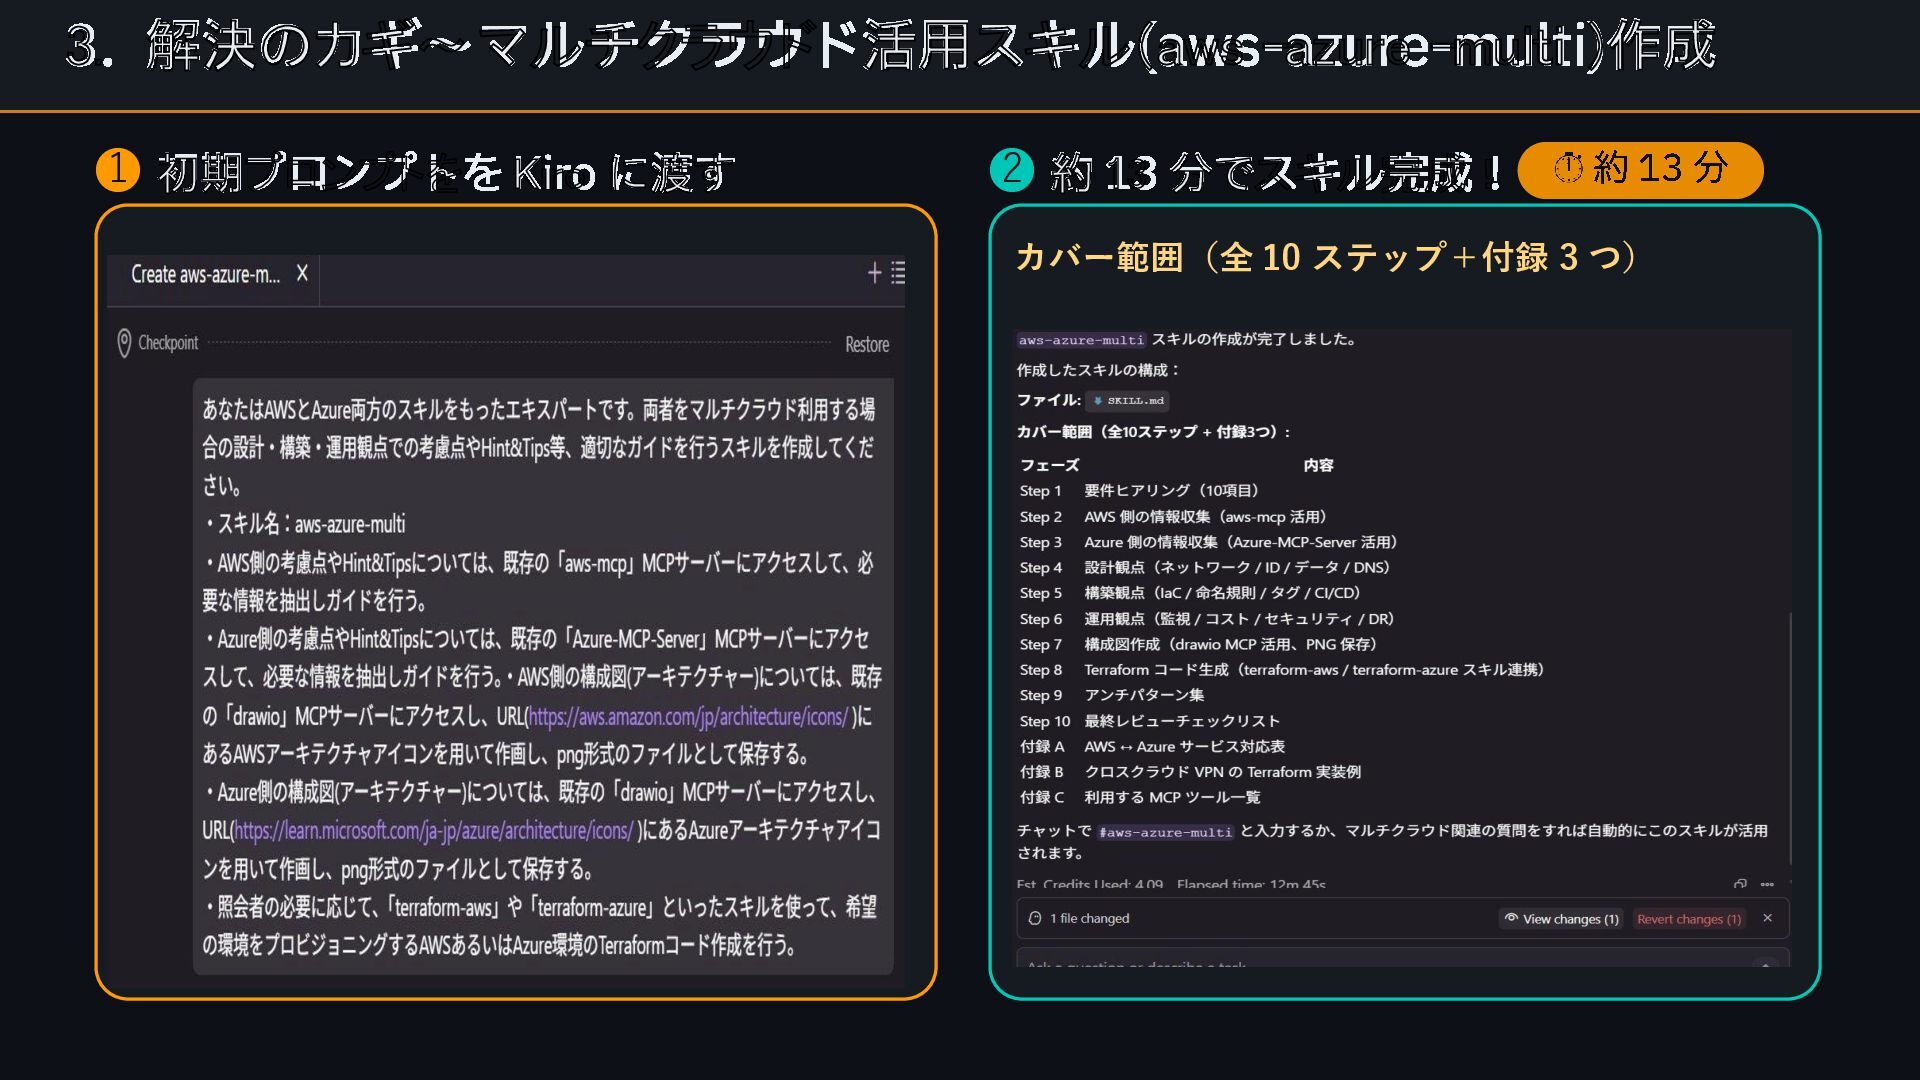Open the SKILL.md file chip
1920x1080 pixels.
(x=1128, y=401)
